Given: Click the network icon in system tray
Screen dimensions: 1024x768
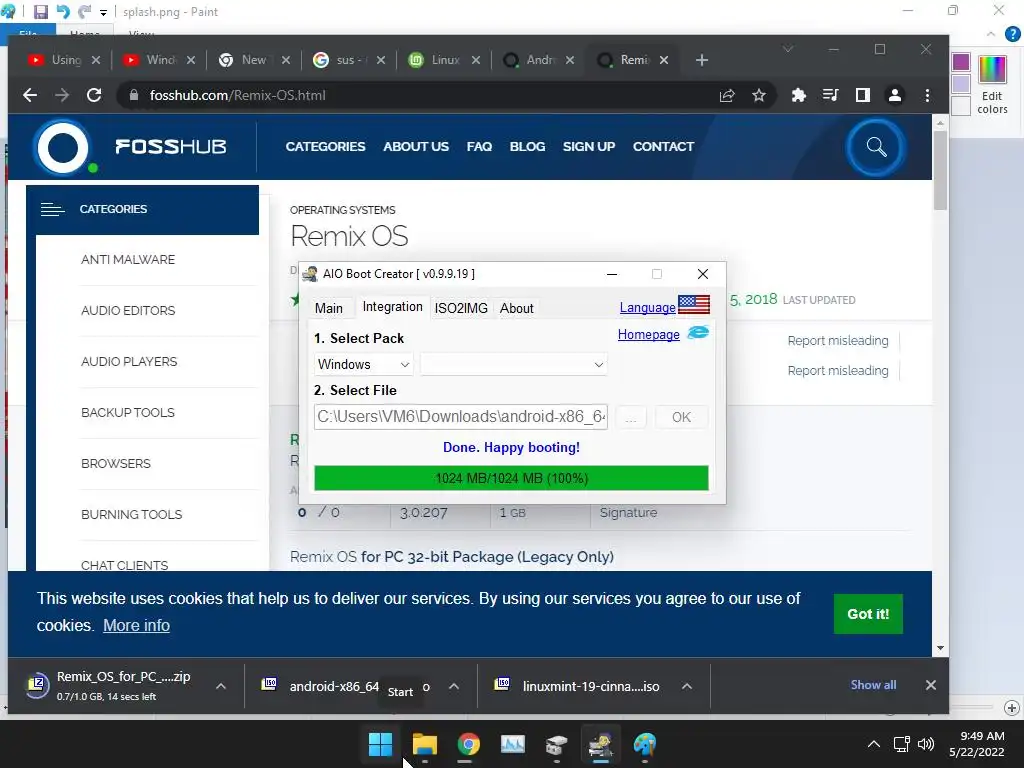Looking at the screenshot, I should pos(902,744).
